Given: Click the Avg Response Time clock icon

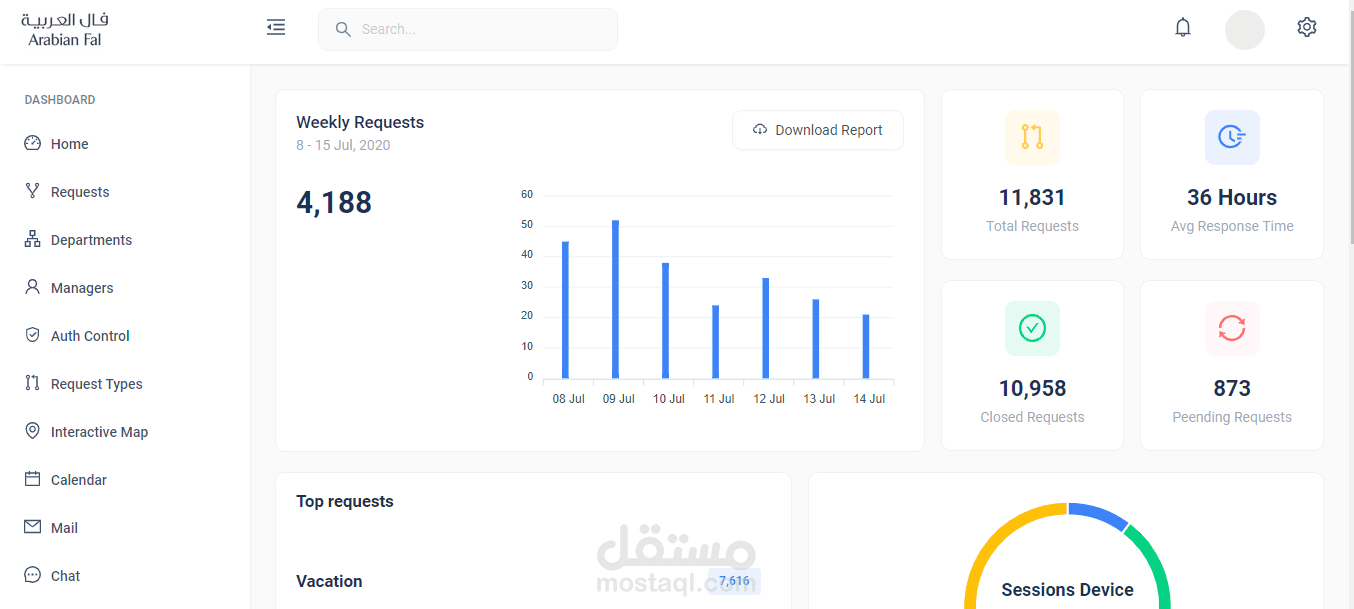Looking at the screenshot, I should 1232,137.
